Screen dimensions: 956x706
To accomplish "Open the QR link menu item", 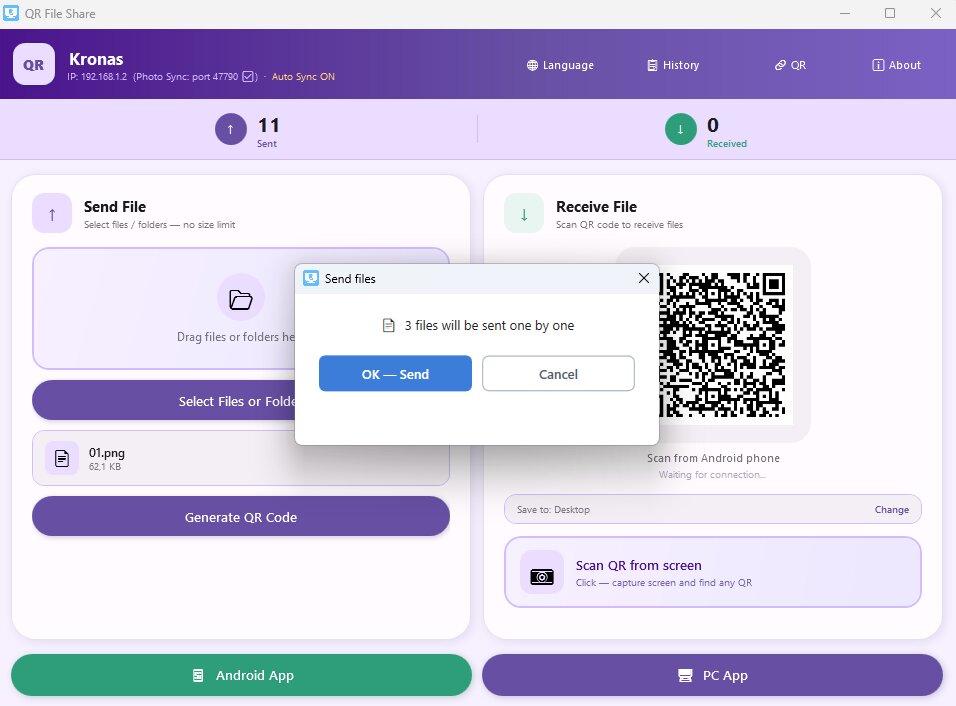I will click(x=790, y=65).
